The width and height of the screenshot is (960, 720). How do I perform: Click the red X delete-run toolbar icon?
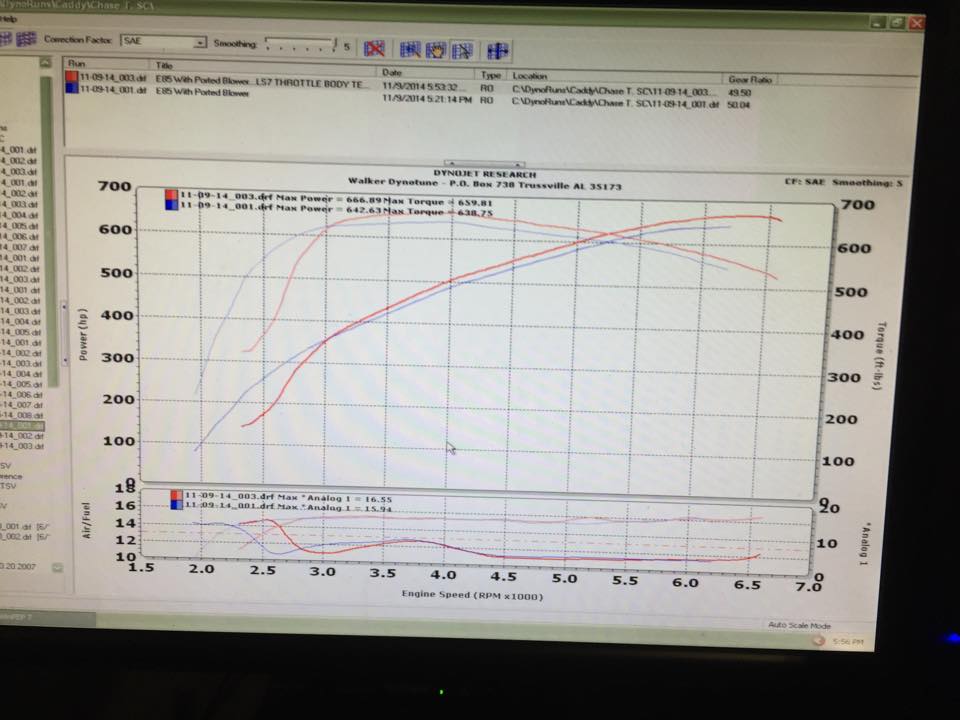click(x=374, y=48)
